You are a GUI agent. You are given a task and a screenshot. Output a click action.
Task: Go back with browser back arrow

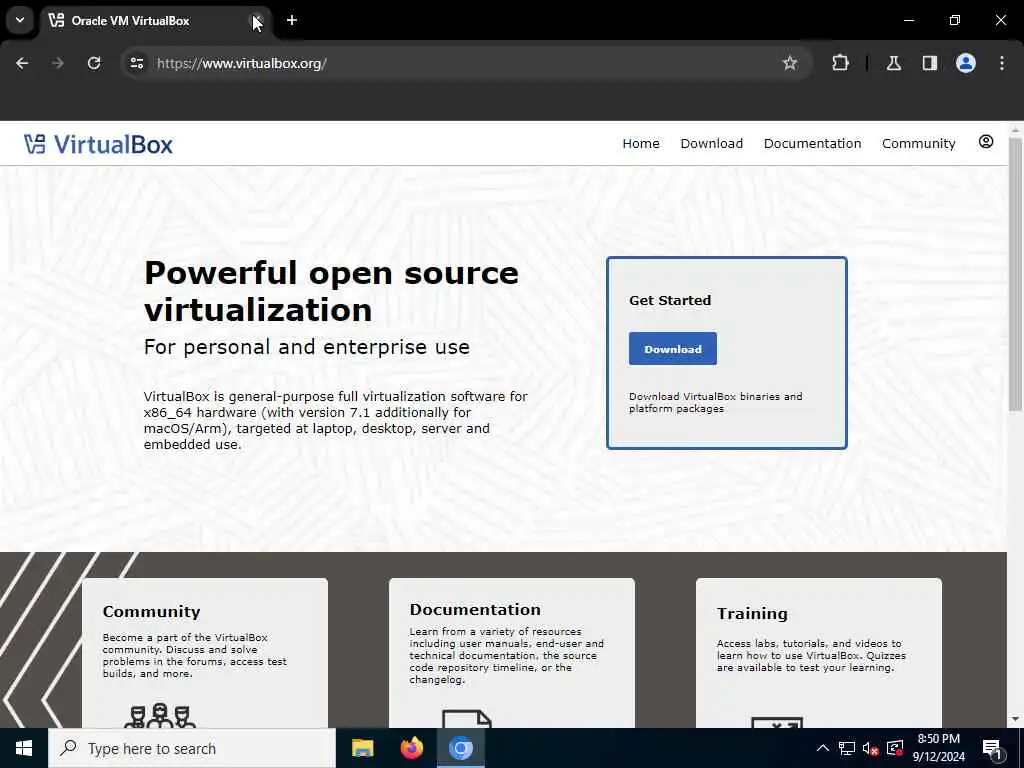pyautogui.click(x=22, y=63)
